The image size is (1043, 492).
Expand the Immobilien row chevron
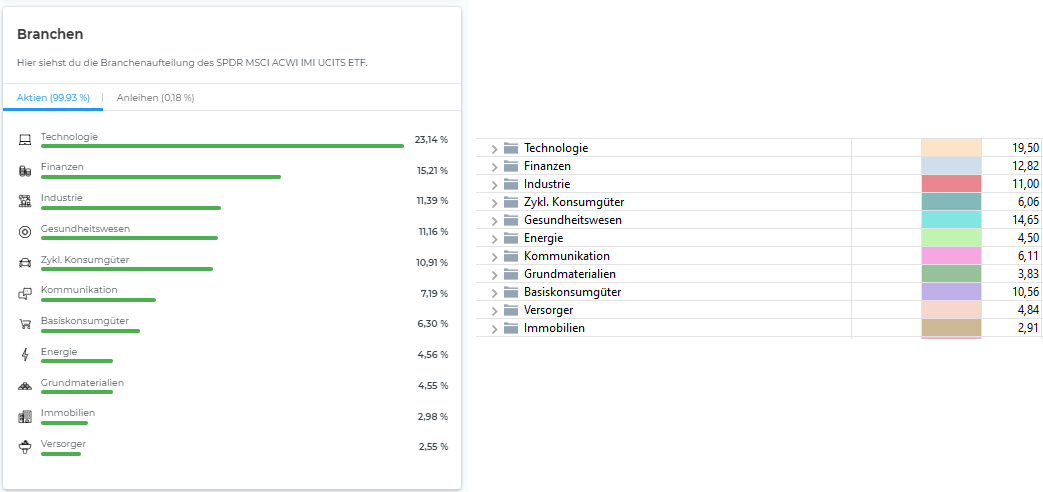[x=494, y=328]
